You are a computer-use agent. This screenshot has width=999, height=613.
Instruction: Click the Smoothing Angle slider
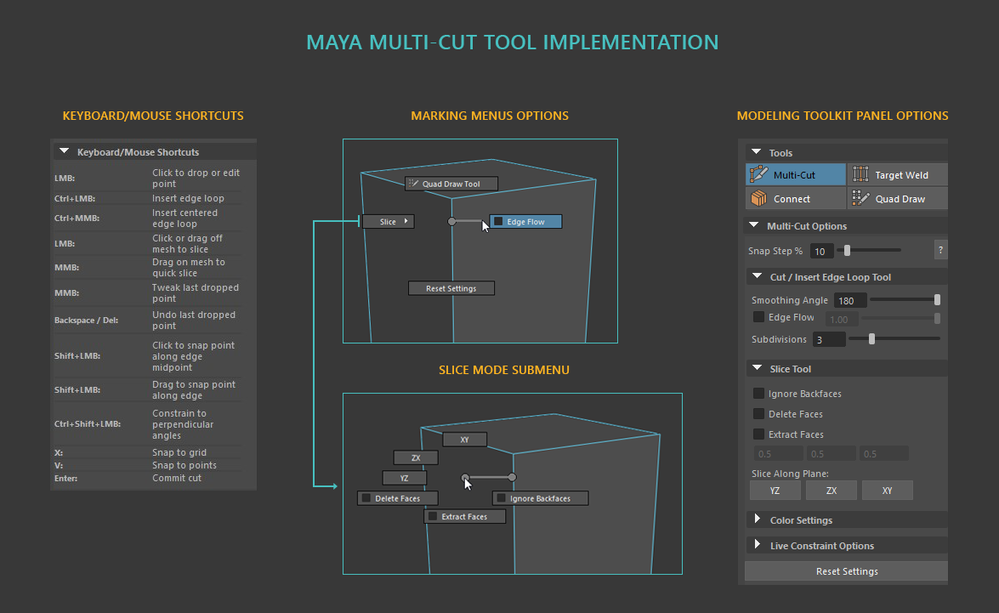point(905,299)
